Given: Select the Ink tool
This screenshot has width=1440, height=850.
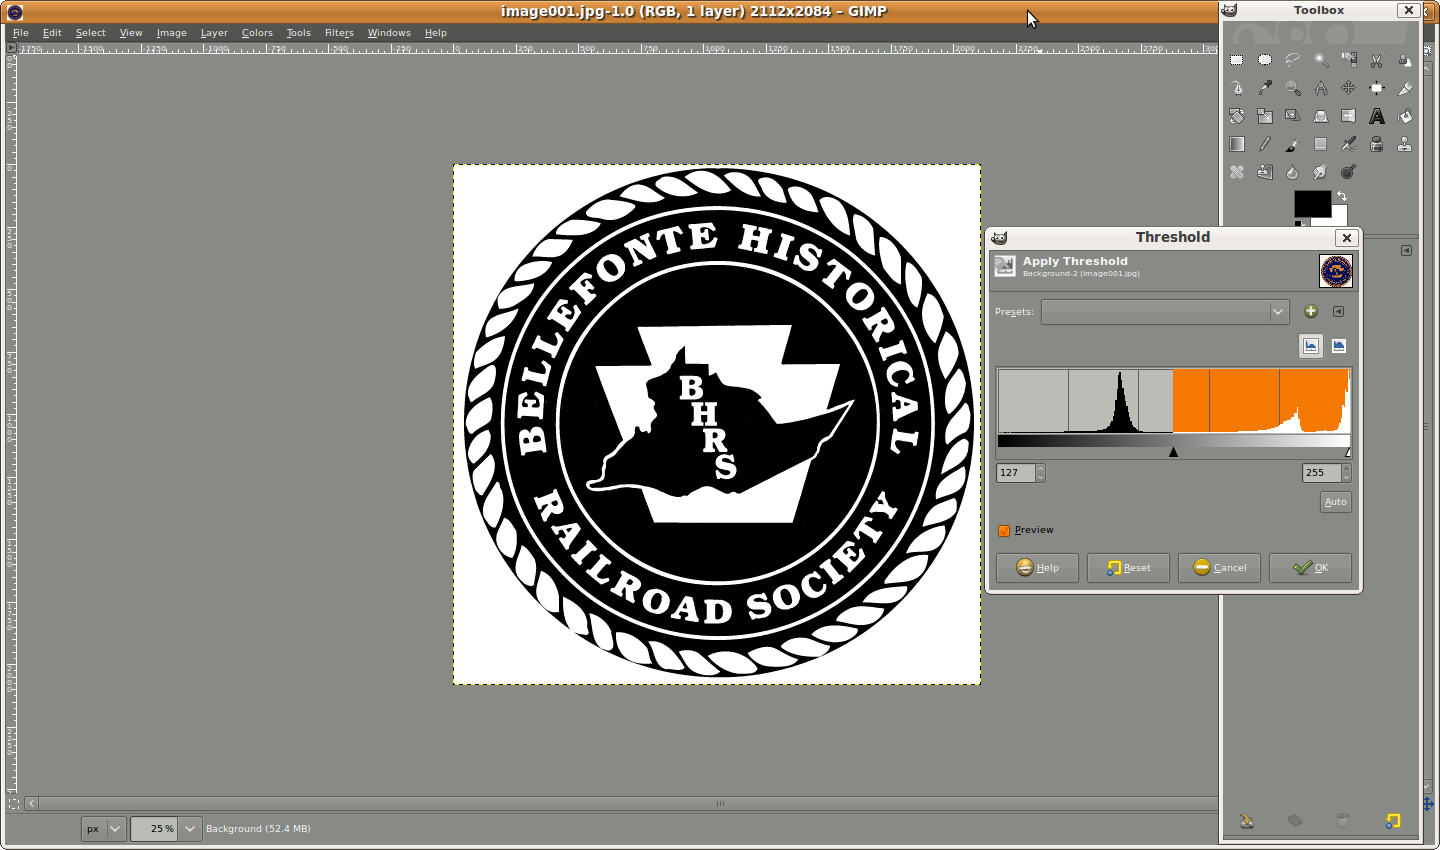Looking at the screenshot, I should point(1377,144).
